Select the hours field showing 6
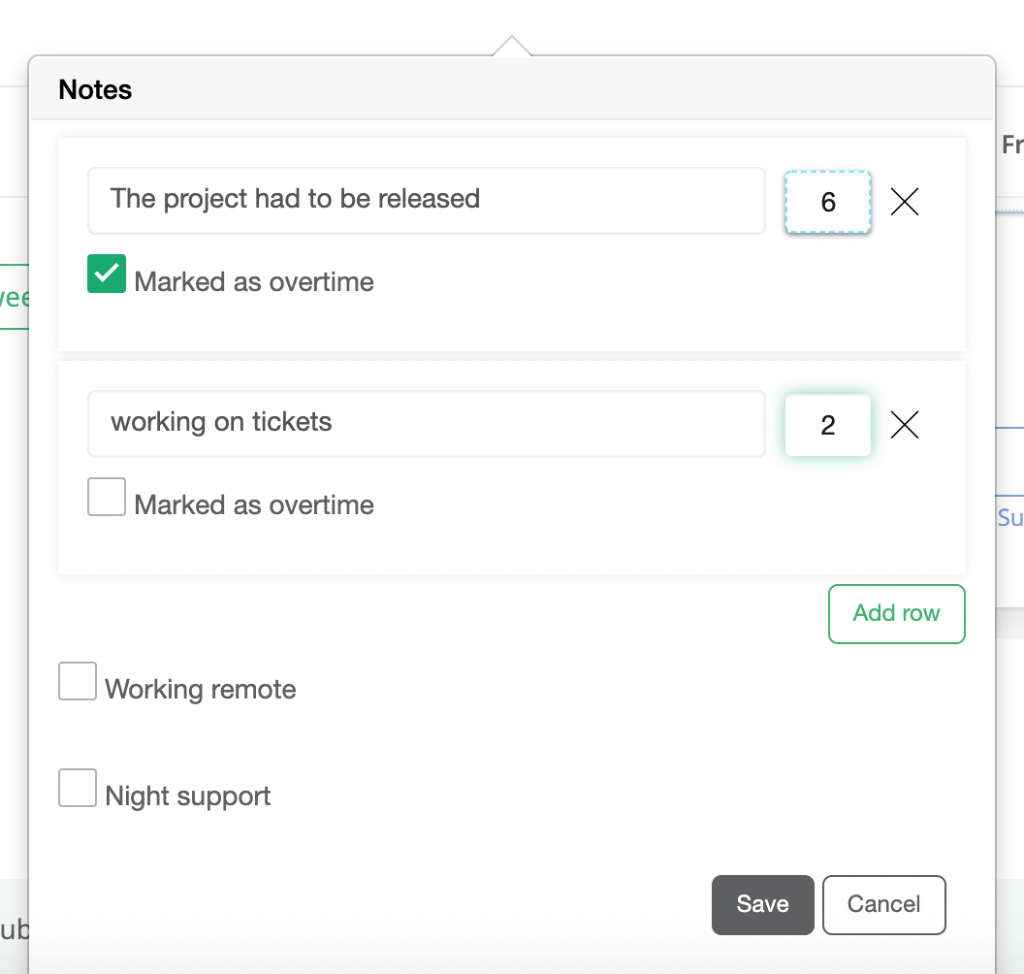The image size is (1024, 974). coord(828,201)
